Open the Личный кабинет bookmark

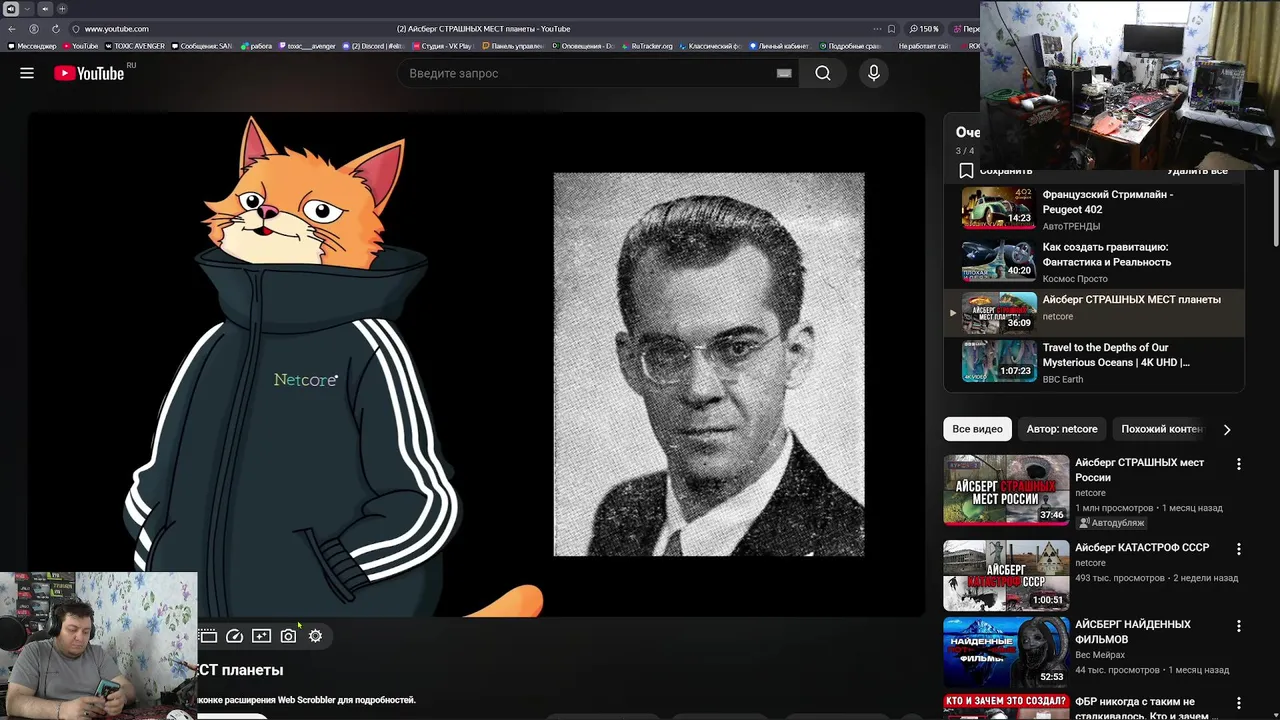pos(779,46)
